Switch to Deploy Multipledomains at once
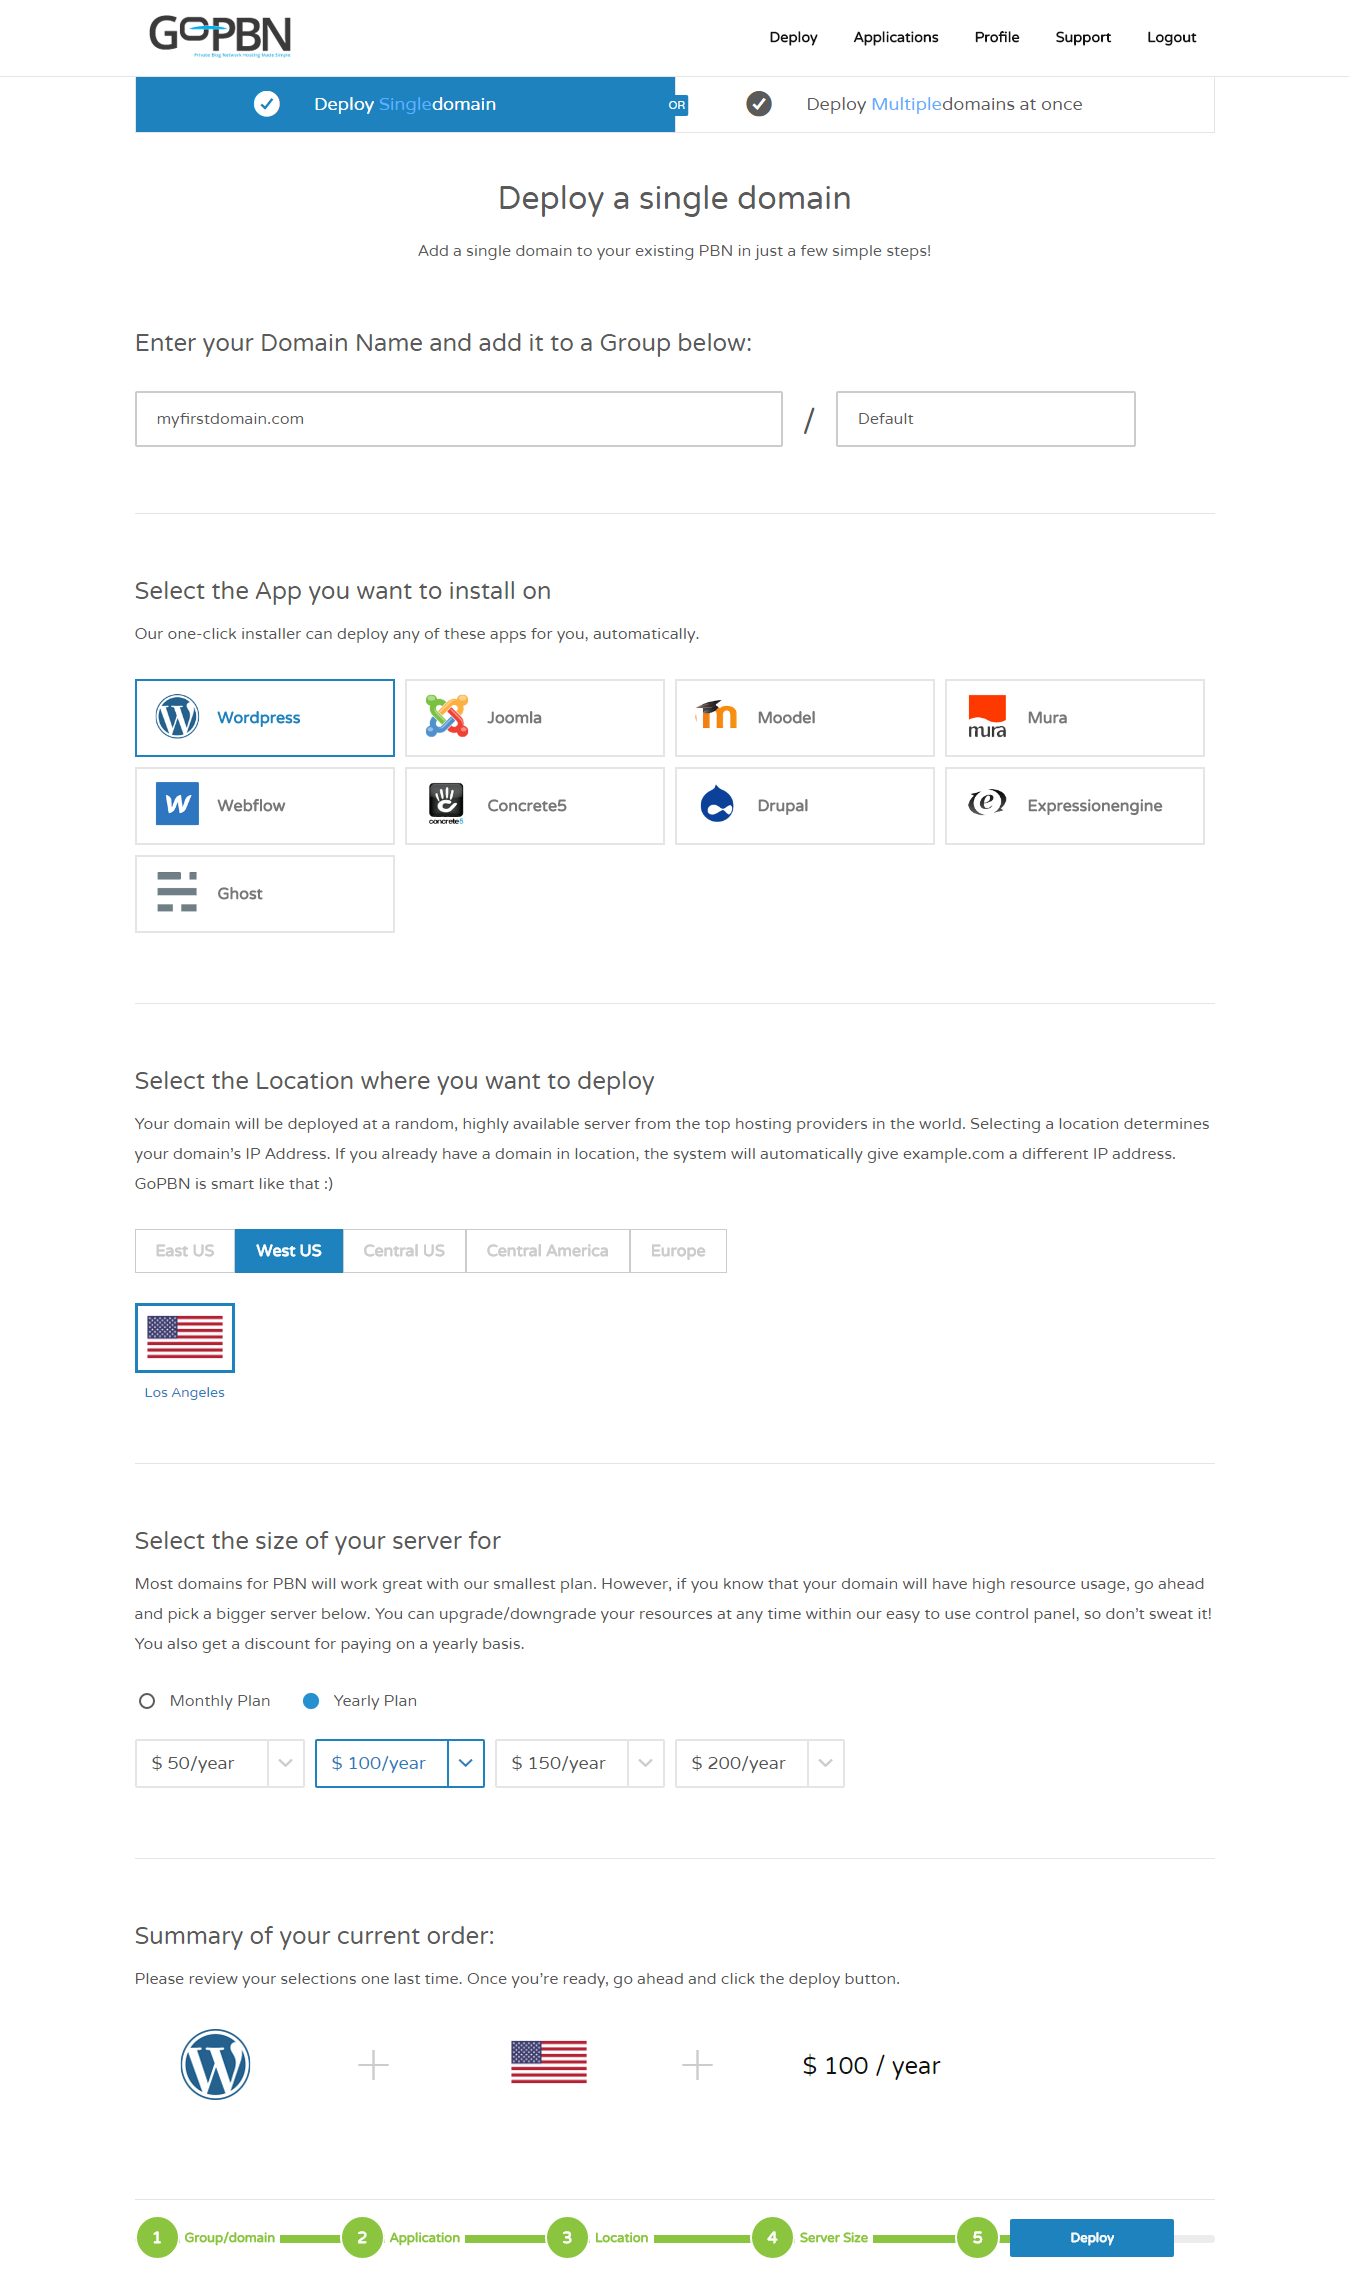1349x2290 pixels. pos(944,104)
